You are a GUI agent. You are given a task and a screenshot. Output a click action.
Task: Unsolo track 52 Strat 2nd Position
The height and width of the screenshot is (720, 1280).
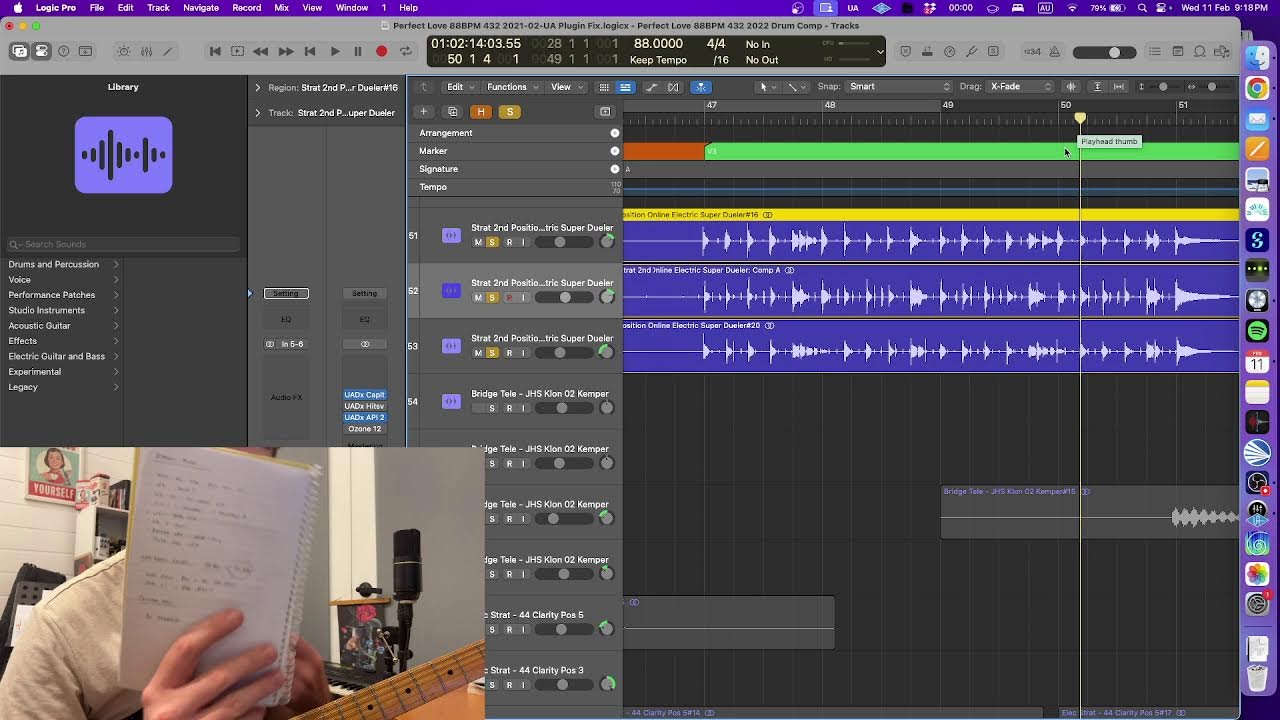[x=492, y=297]
